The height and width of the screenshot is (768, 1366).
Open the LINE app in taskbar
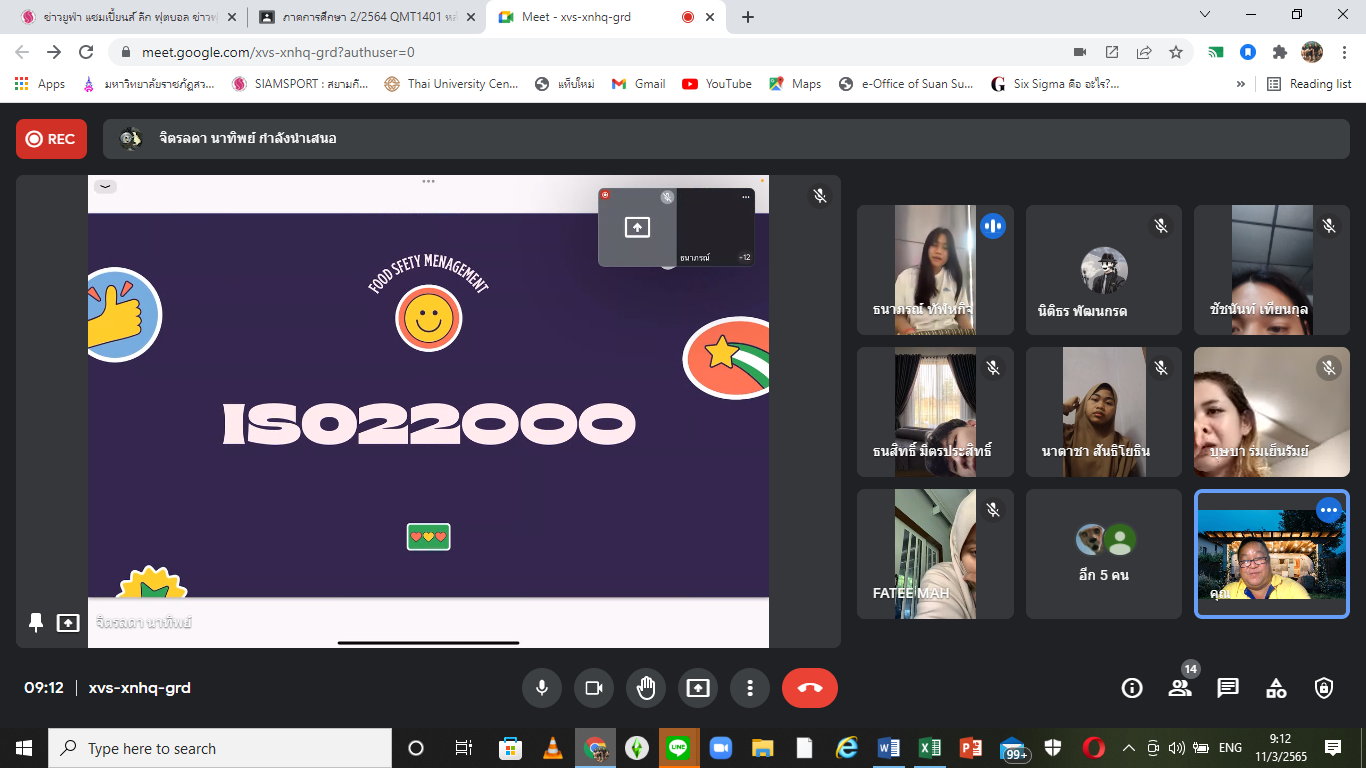(x=678, y=748)
